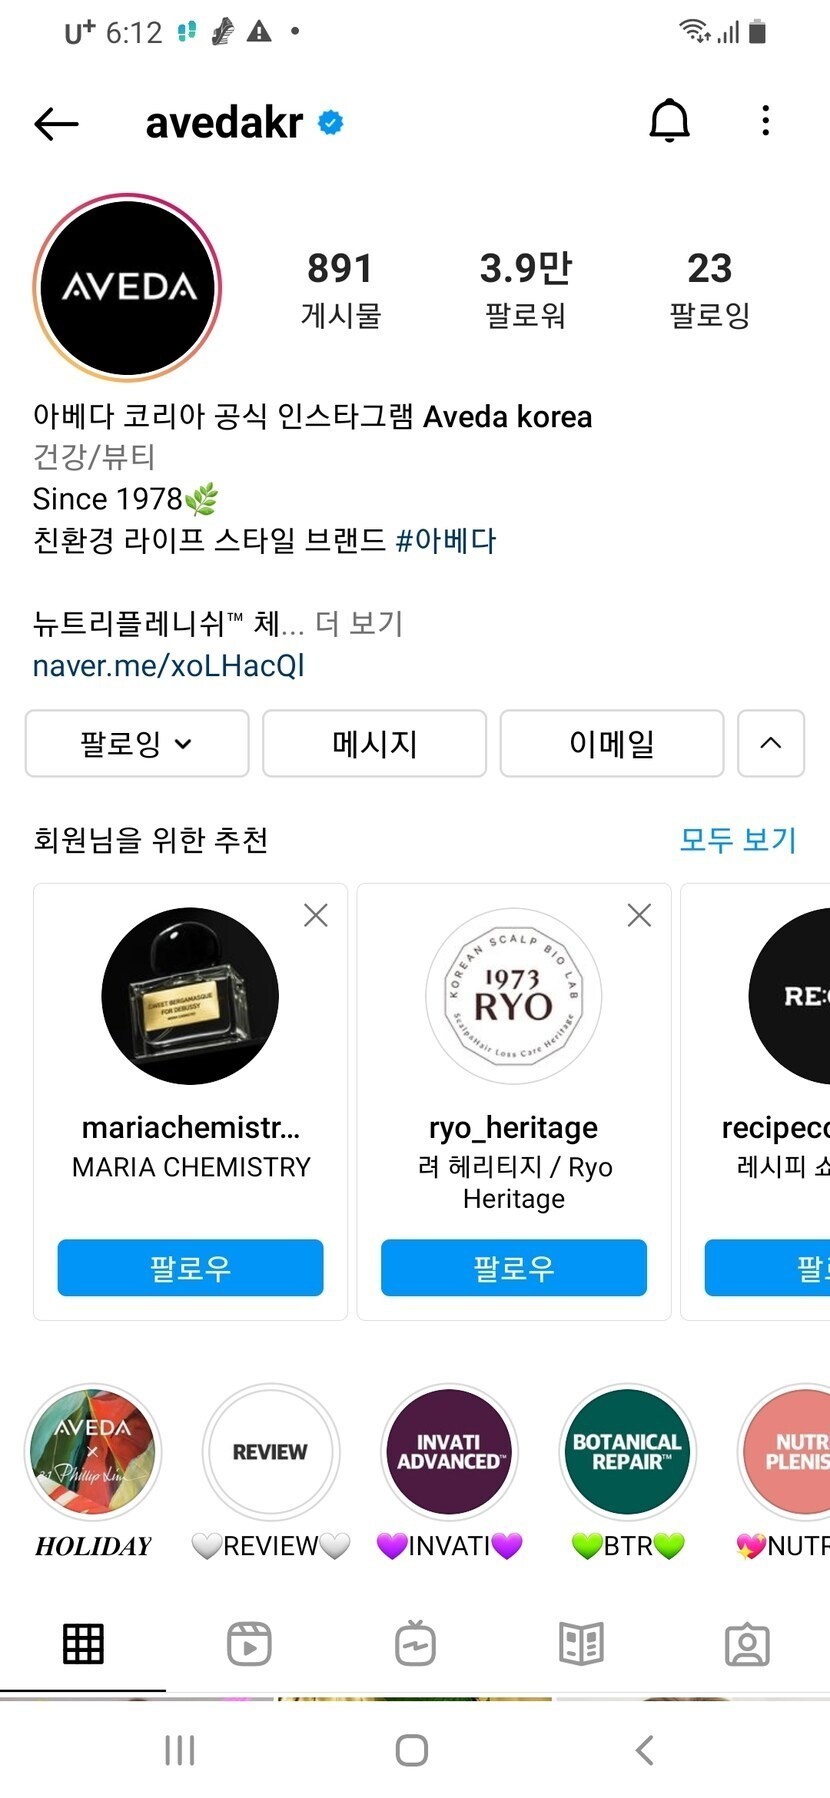Show the tagged photos tab
The height and width of the screenshot is (1798, 830).
(747, 1643)
